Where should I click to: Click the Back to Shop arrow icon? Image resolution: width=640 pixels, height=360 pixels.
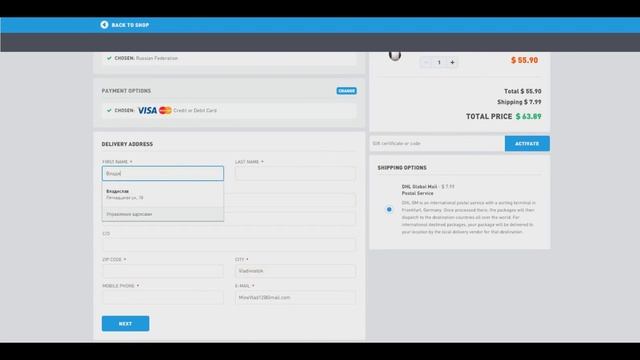104,25
